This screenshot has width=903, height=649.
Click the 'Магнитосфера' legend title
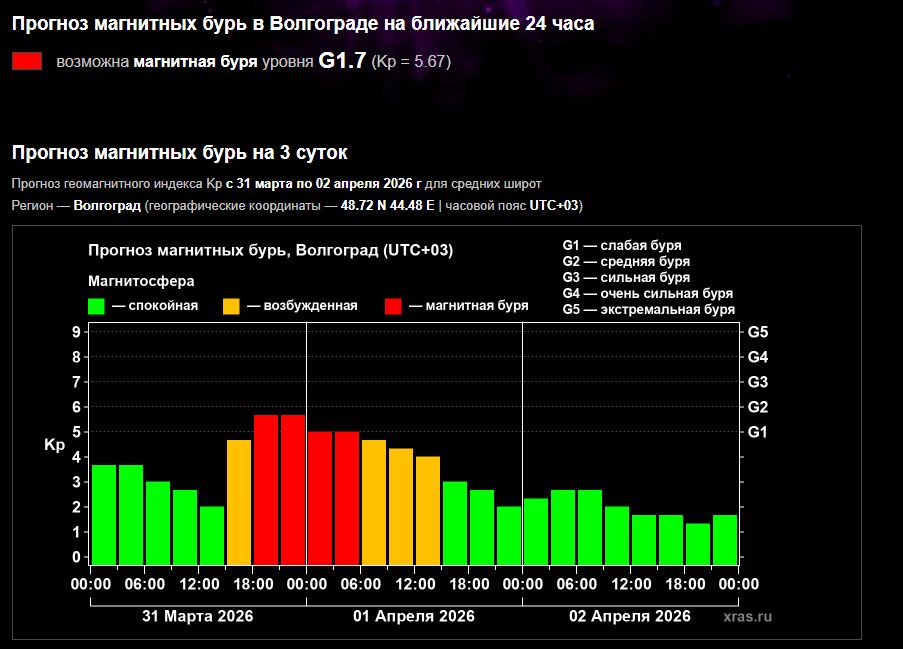point(141,281)
